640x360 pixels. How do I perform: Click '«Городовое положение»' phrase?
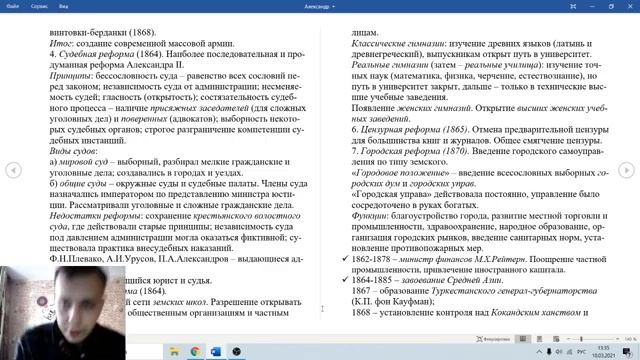(400, 173)
